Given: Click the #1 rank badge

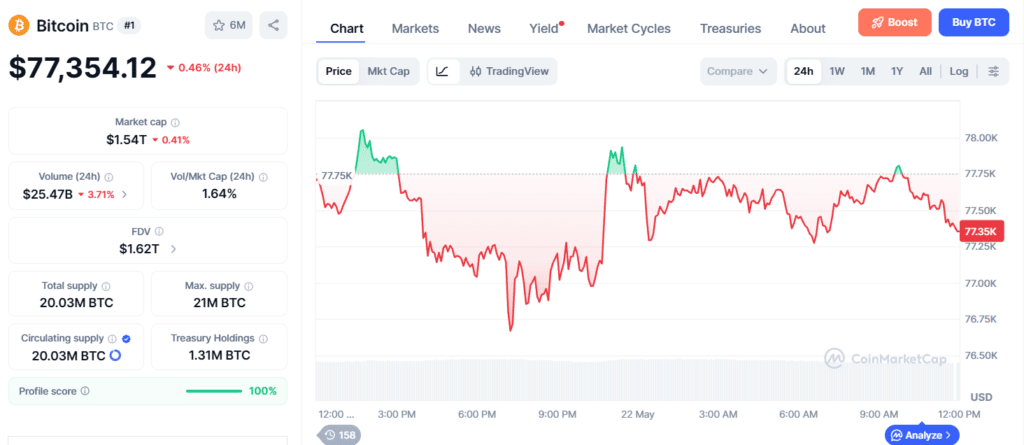Looking at the screenshot, I should pos(129,25).
